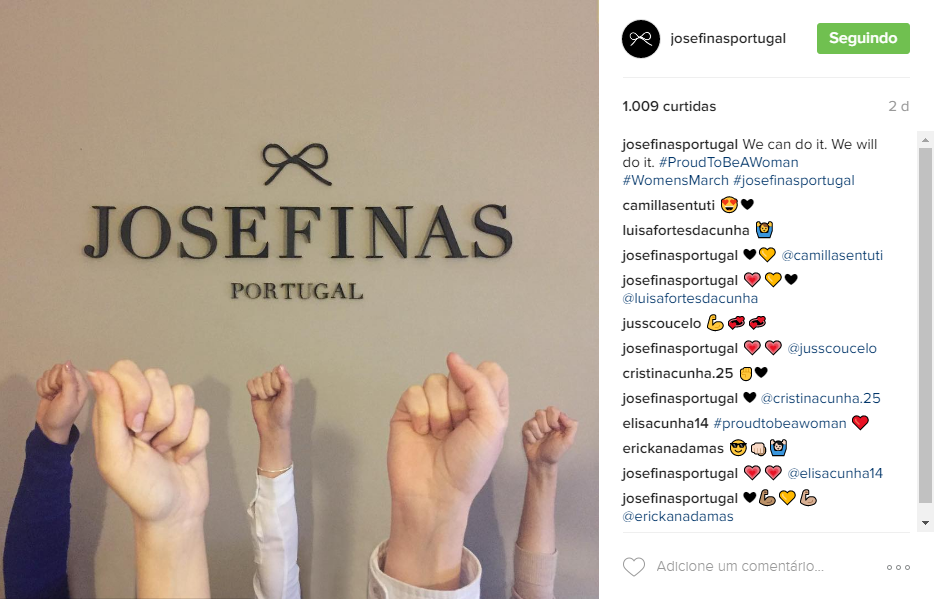Click the @erickanadamas mention link

click(678, 516)
